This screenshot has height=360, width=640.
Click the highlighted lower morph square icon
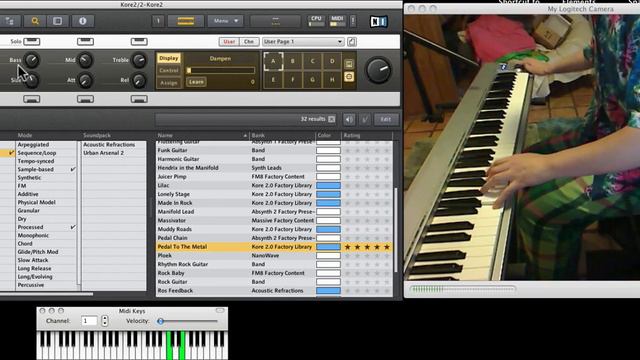click(349, 77)
